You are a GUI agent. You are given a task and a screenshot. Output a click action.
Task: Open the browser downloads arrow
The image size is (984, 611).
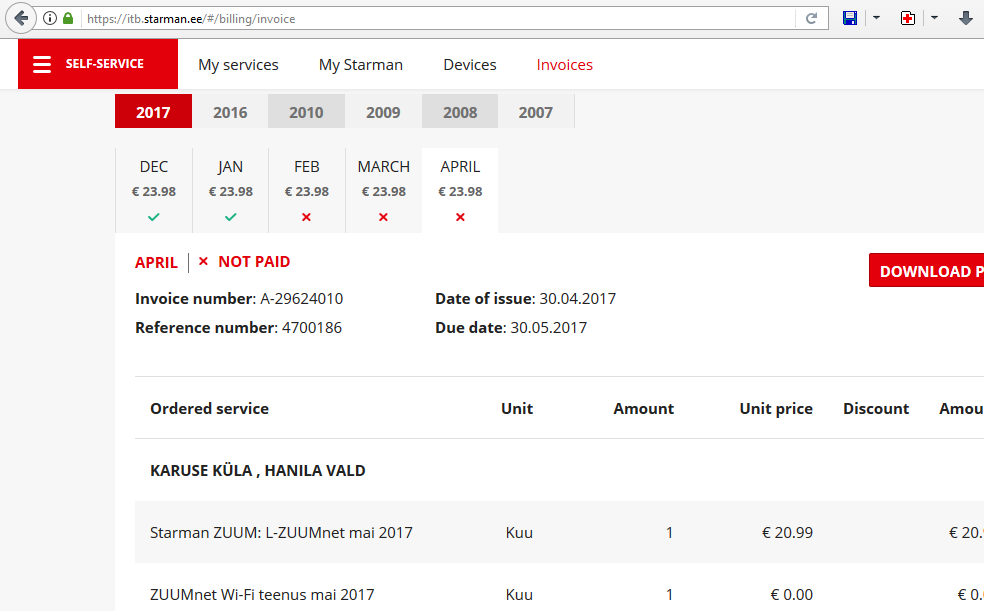pos(966,18)
